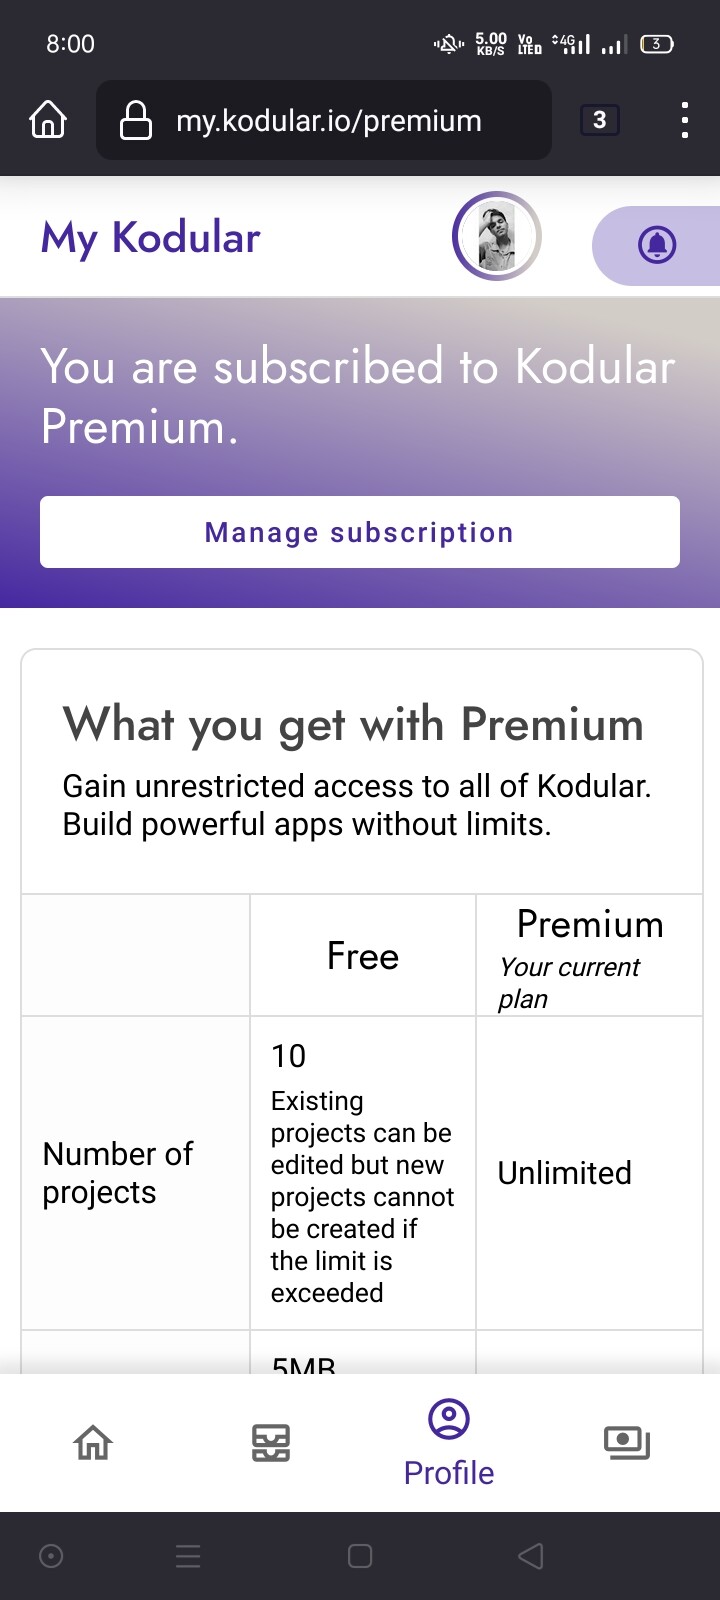This screenshot has height=1600, width=720.
Task: Click the My Kodular logo
Action: coord(151,238)
